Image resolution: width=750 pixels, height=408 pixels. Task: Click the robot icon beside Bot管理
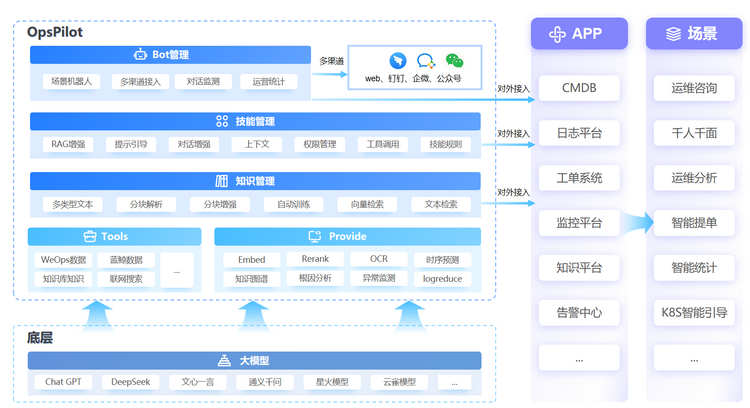[x=140, y=54]
